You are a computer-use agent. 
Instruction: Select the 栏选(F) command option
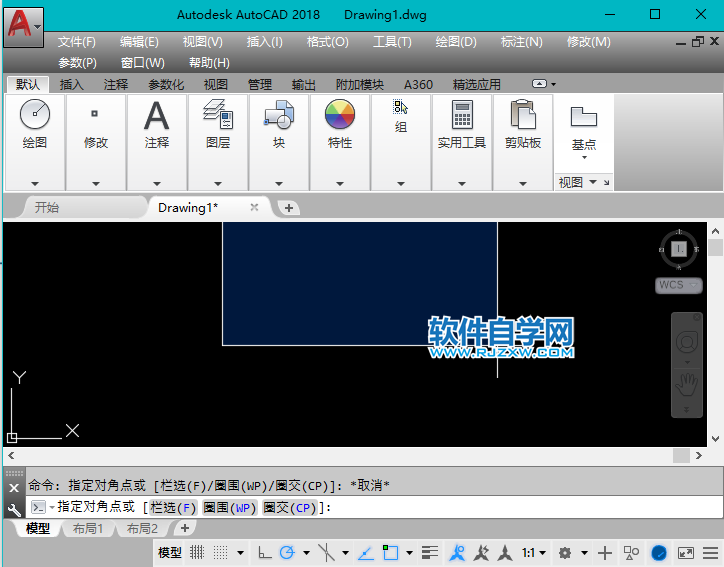click(172, 507)
